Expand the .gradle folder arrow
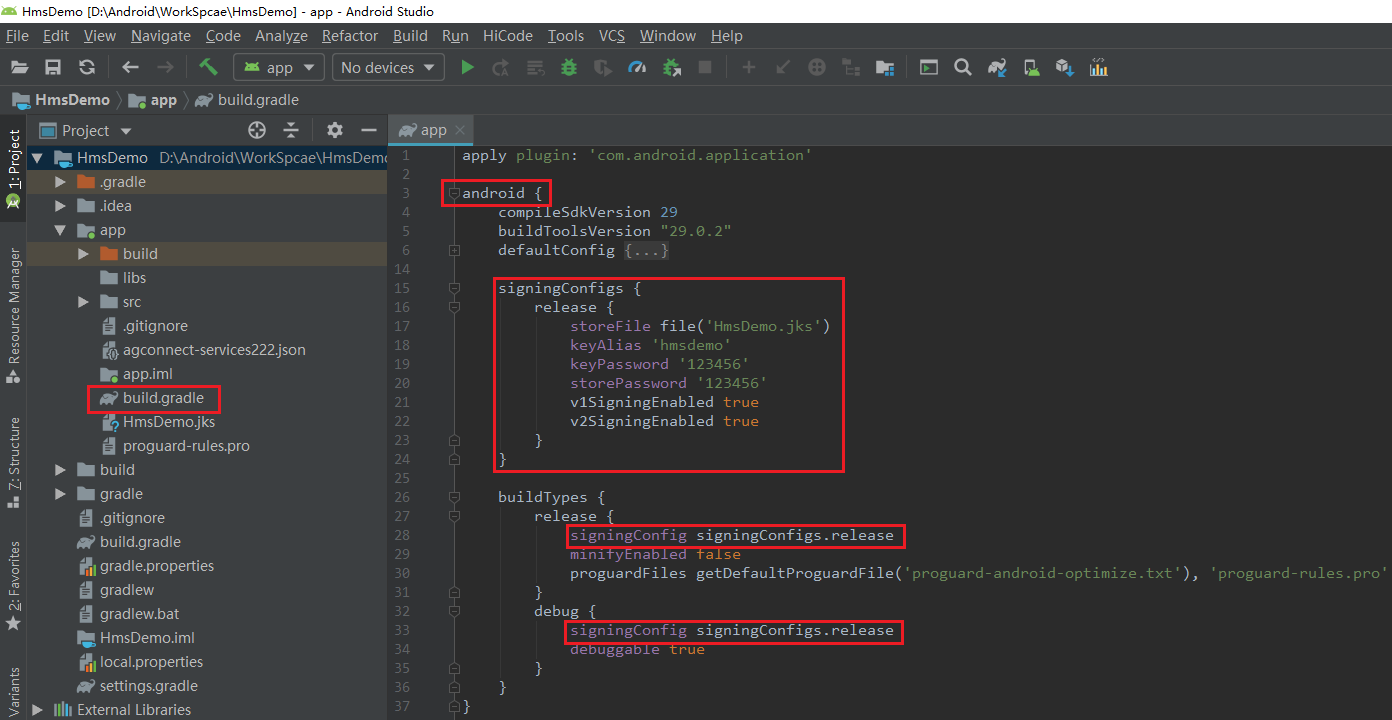This screenshot has width=1392, height=720. (x=60, y=182)
